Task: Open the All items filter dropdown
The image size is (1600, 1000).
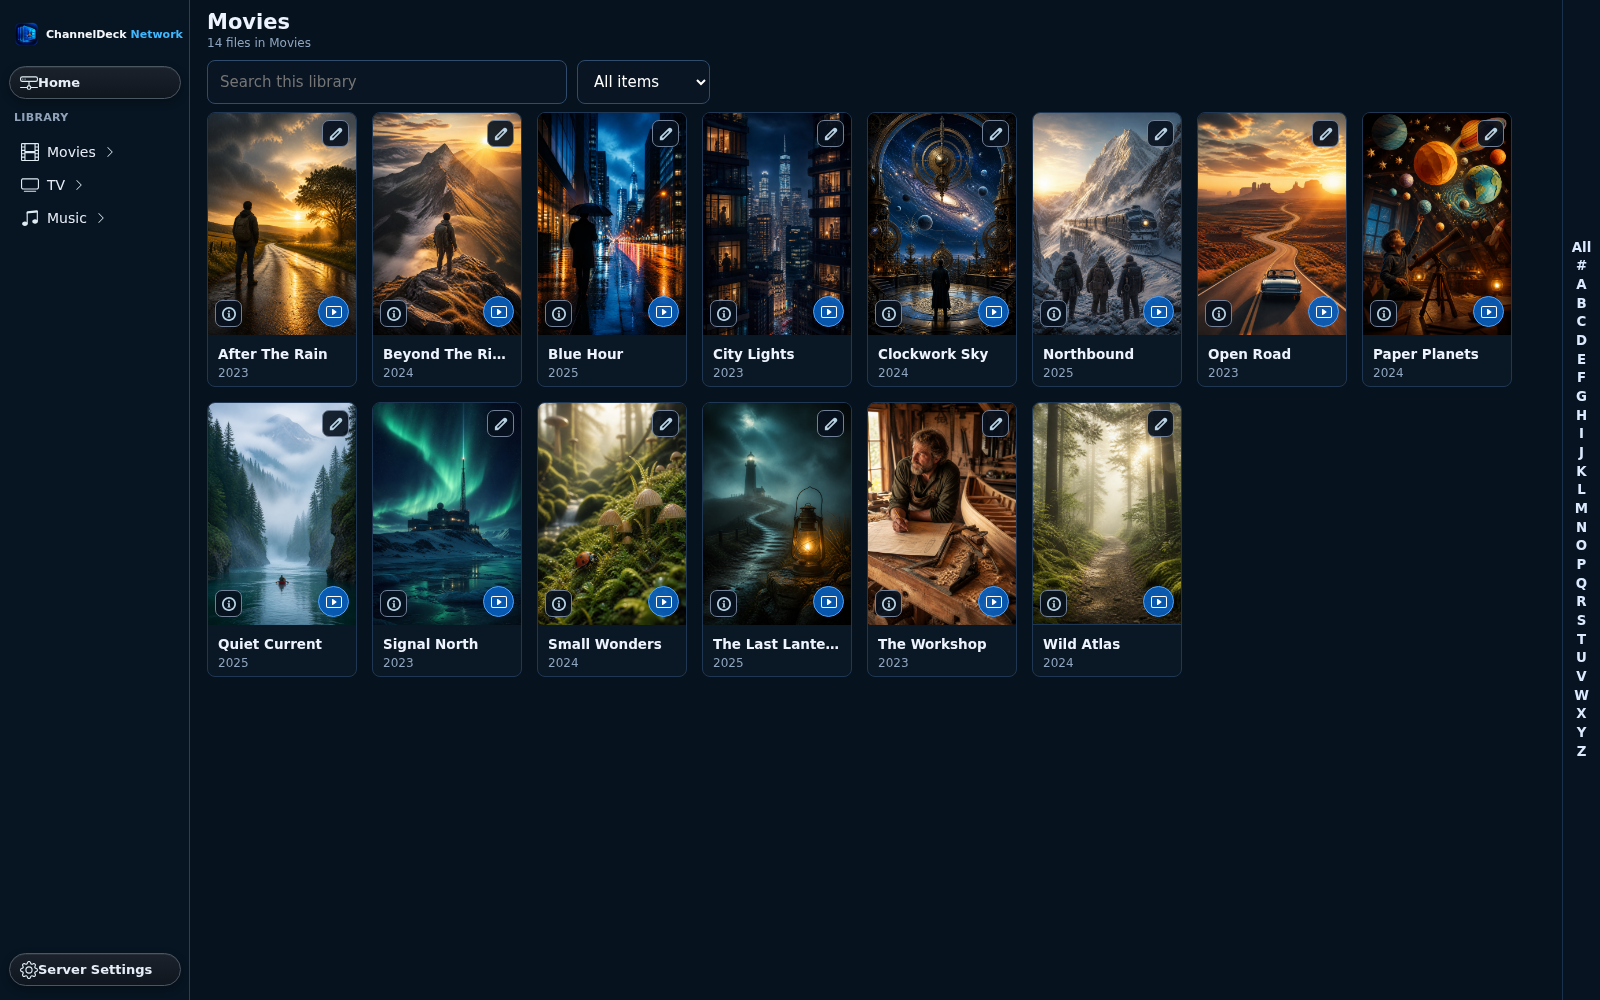Action: (x=643, y=82)
